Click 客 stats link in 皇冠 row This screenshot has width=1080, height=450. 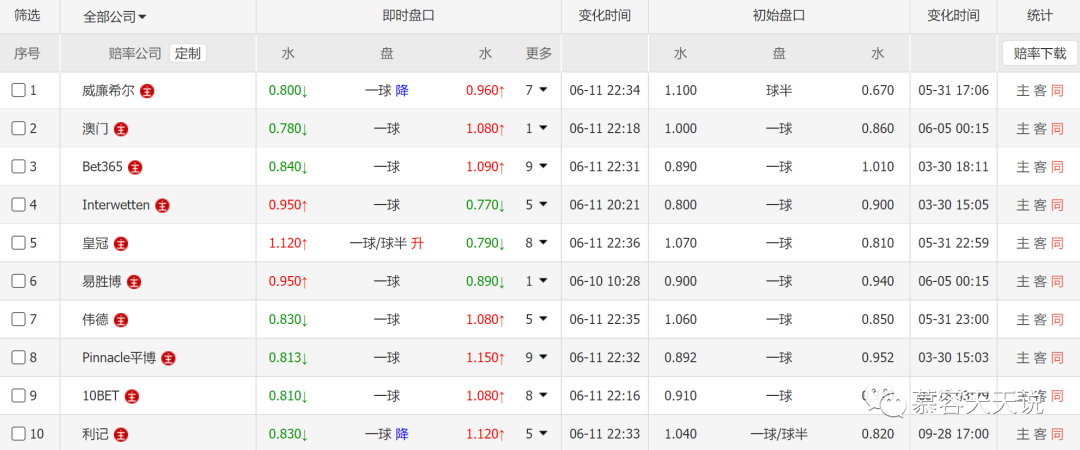click(1040, 243)
